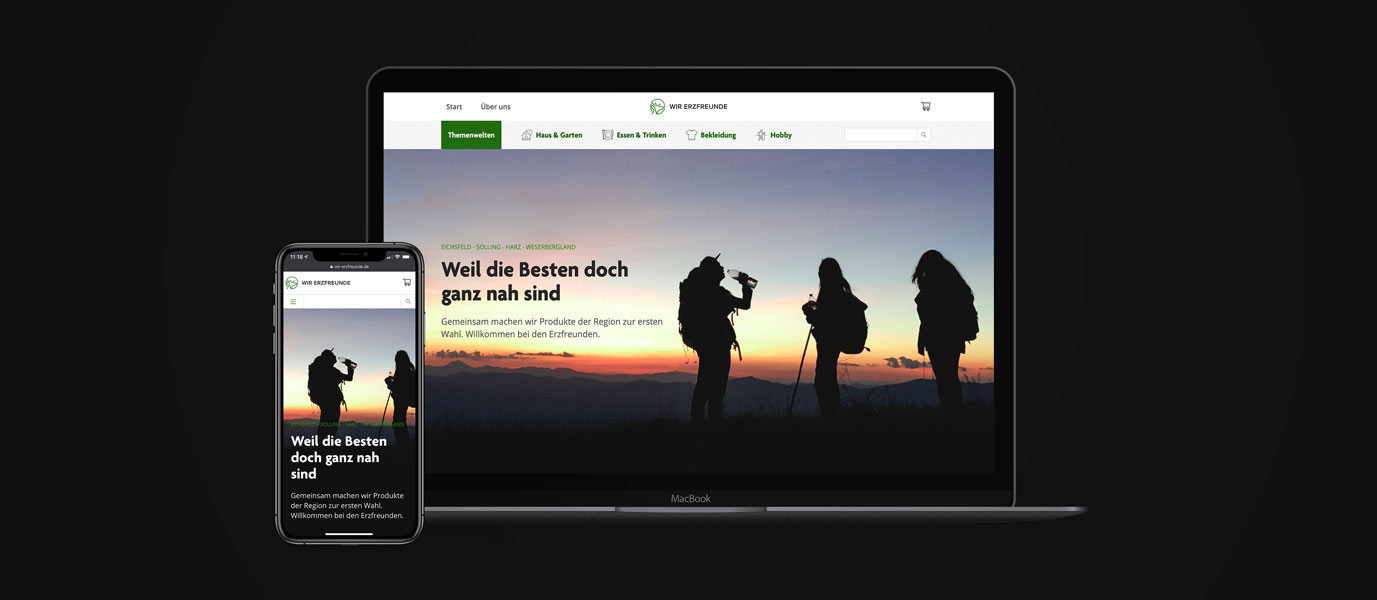The image size is (1377, 600).
Task: Click the 'EICHSFELD - SOLLING - HARZ - WESERBERGLAND' tagline
Action: (x=508, y=247)
